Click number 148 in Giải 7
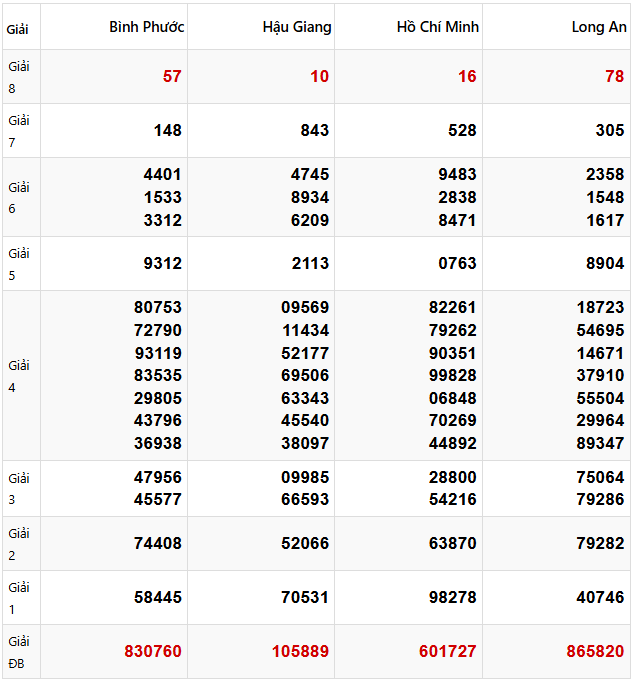 coord(168,130)
